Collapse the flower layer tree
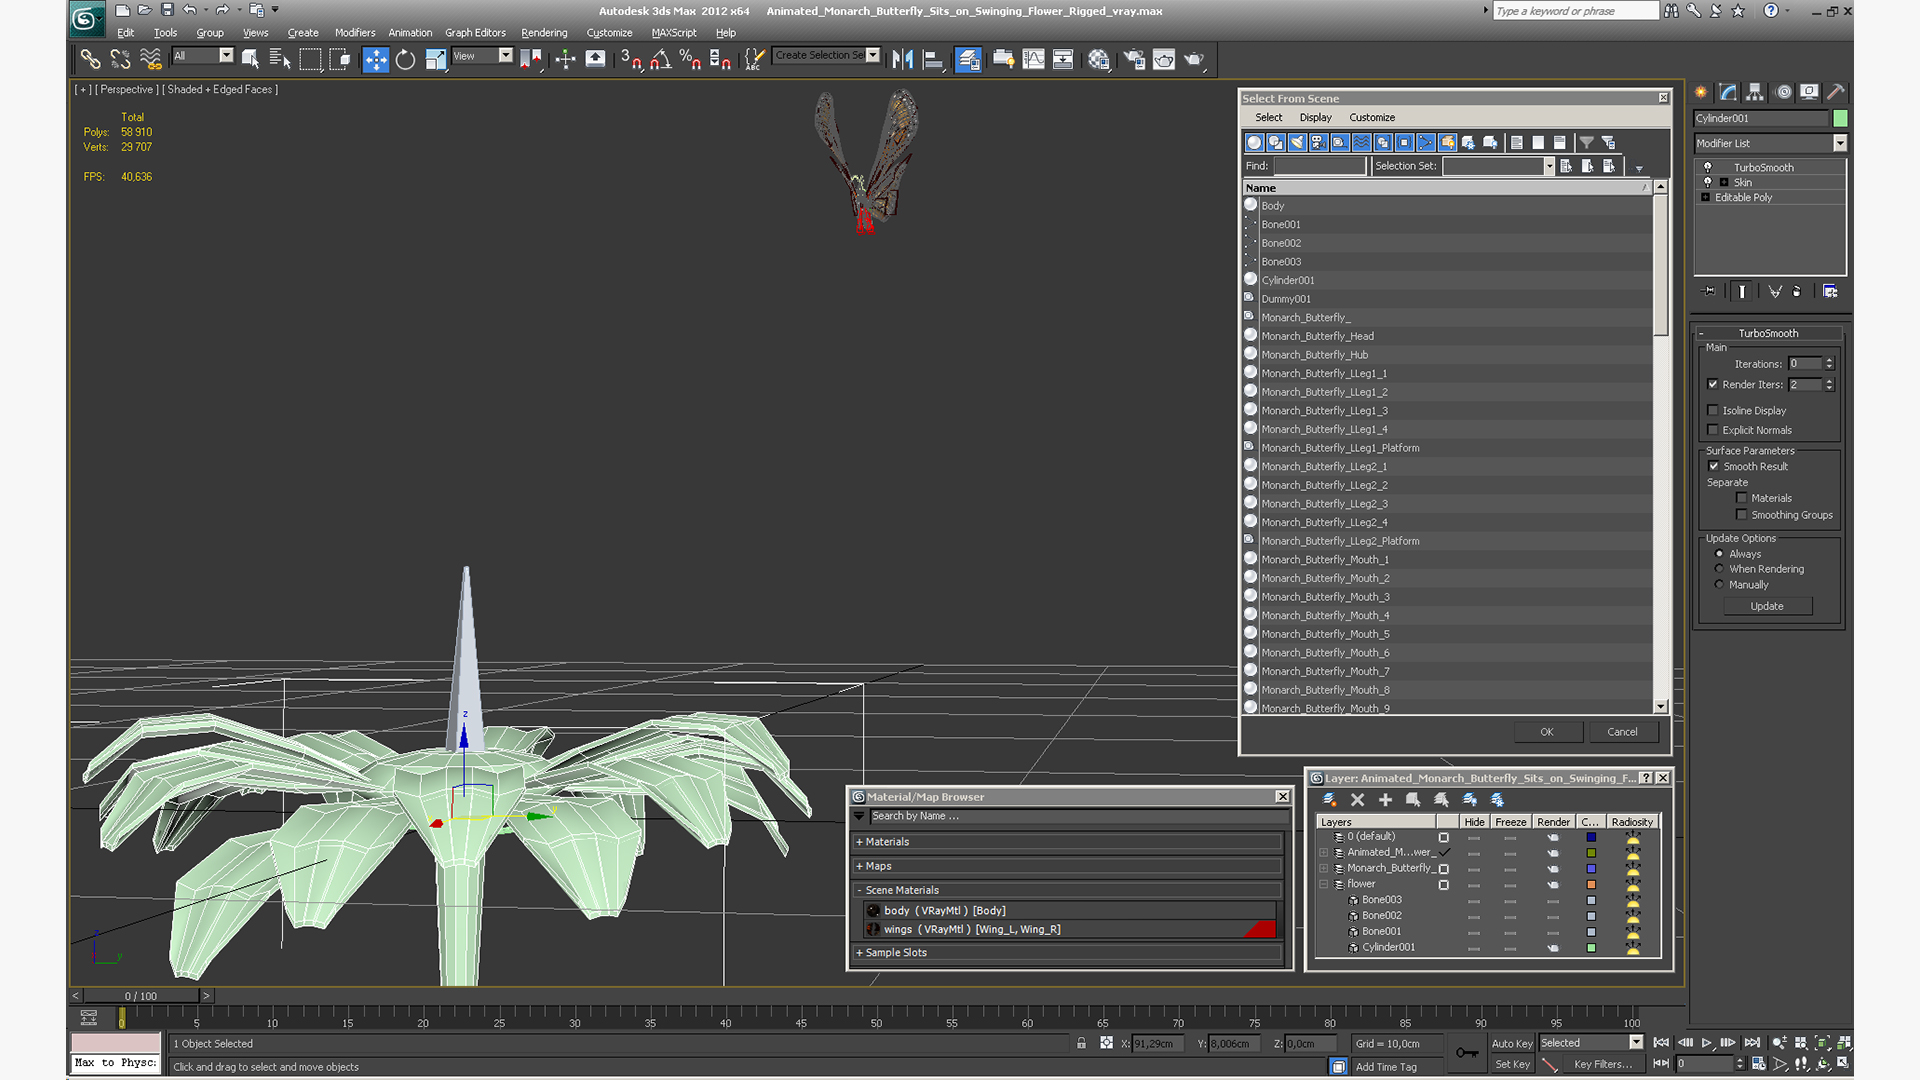Image resolution: width=1920 pixels, height=1080 pixels. tap(1324, 885)
